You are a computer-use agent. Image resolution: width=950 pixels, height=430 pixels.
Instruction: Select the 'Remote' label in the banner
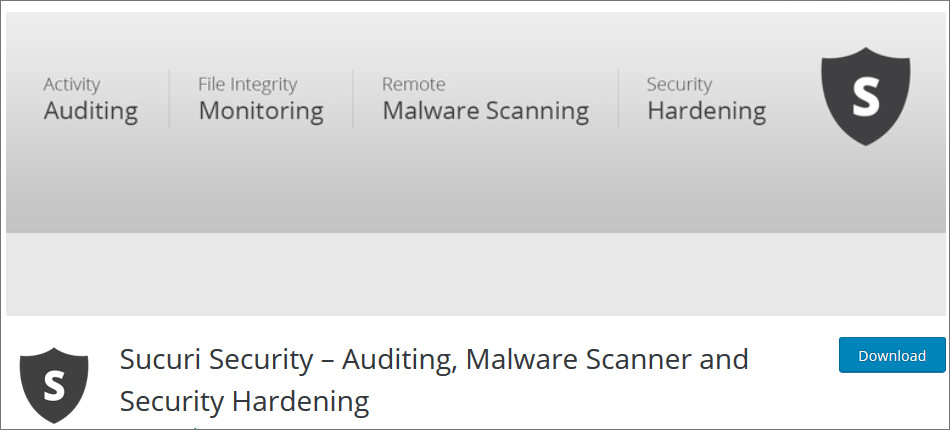pyautogui.click(x=413, y=84)
